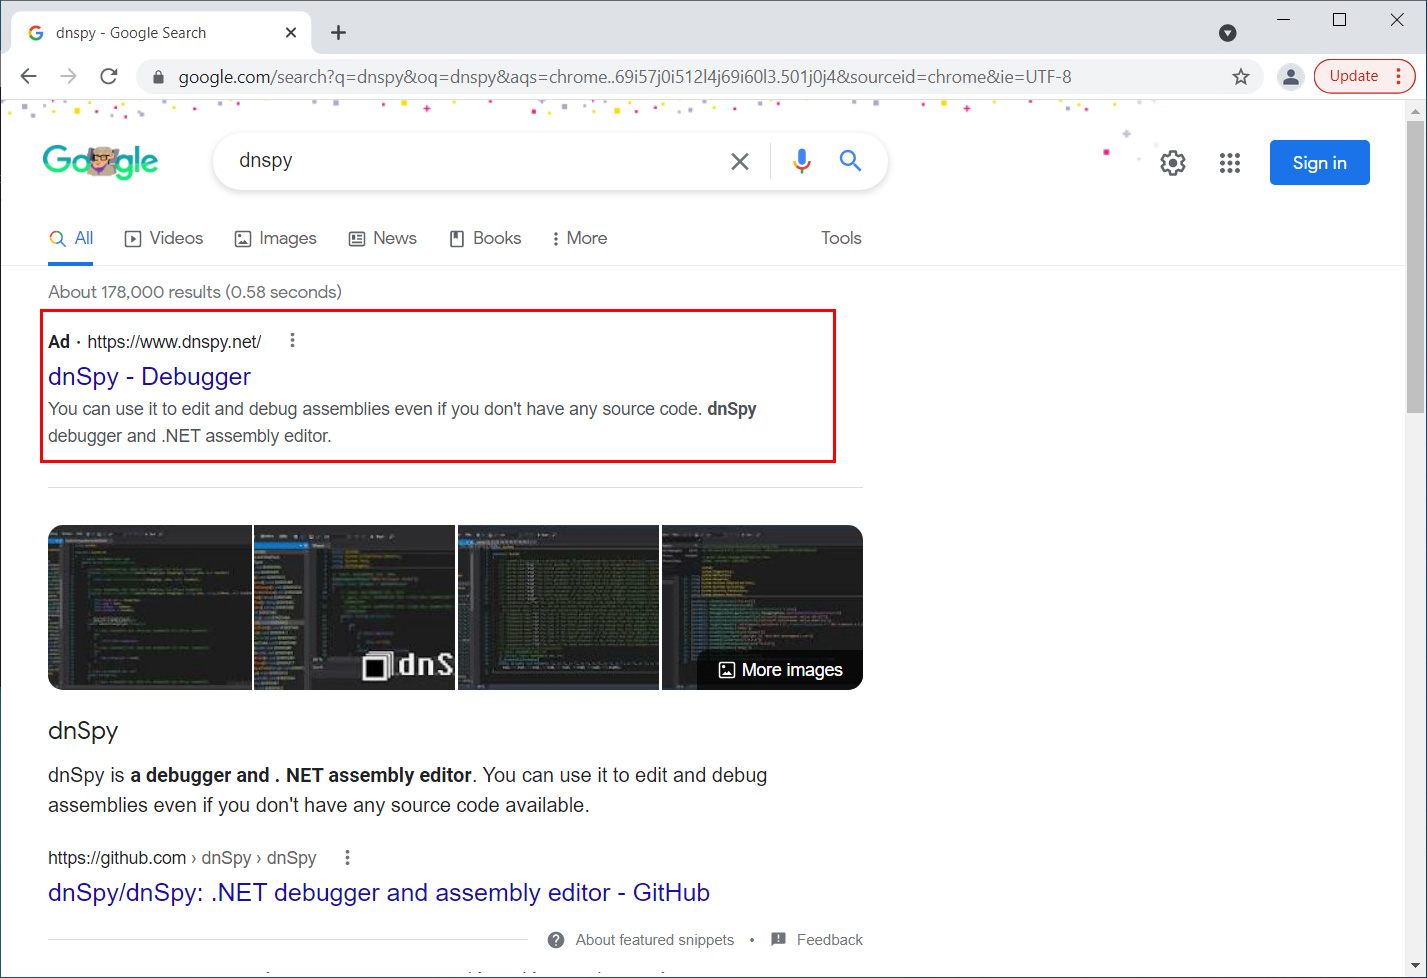Switch to the Images tab

(275, 239)
